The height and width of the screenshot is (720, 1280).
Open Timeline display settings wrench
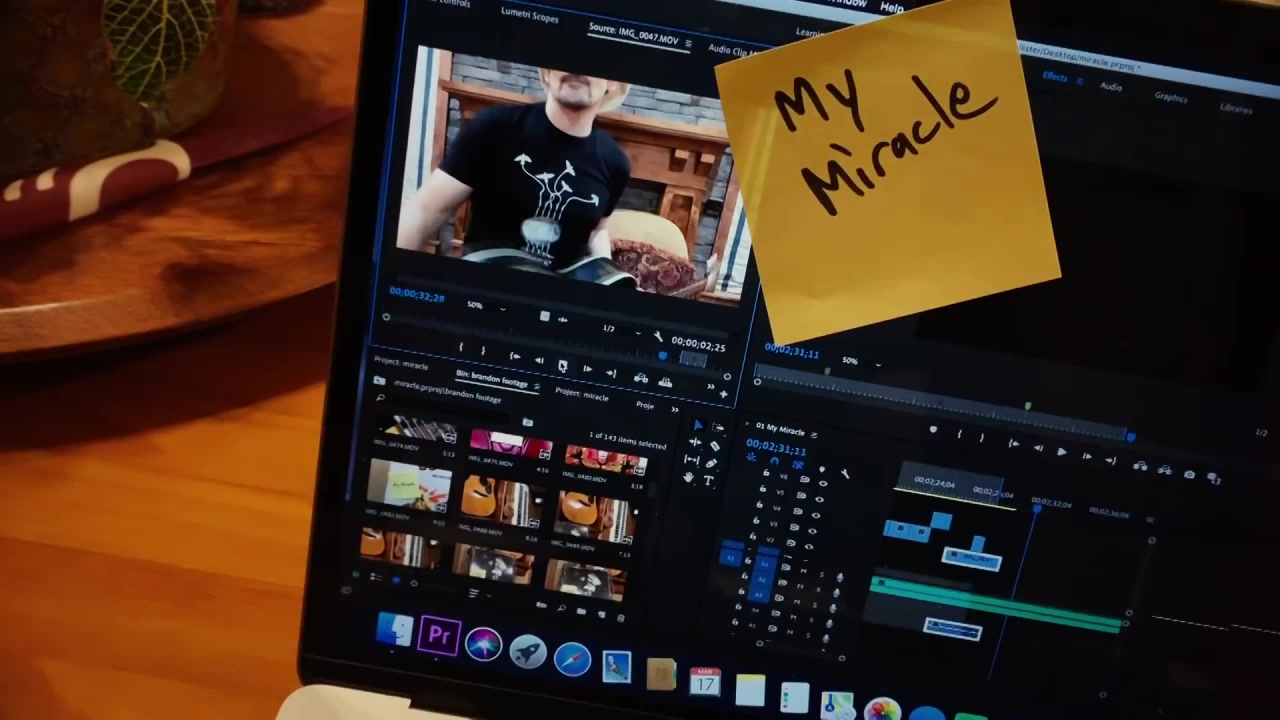845,474
